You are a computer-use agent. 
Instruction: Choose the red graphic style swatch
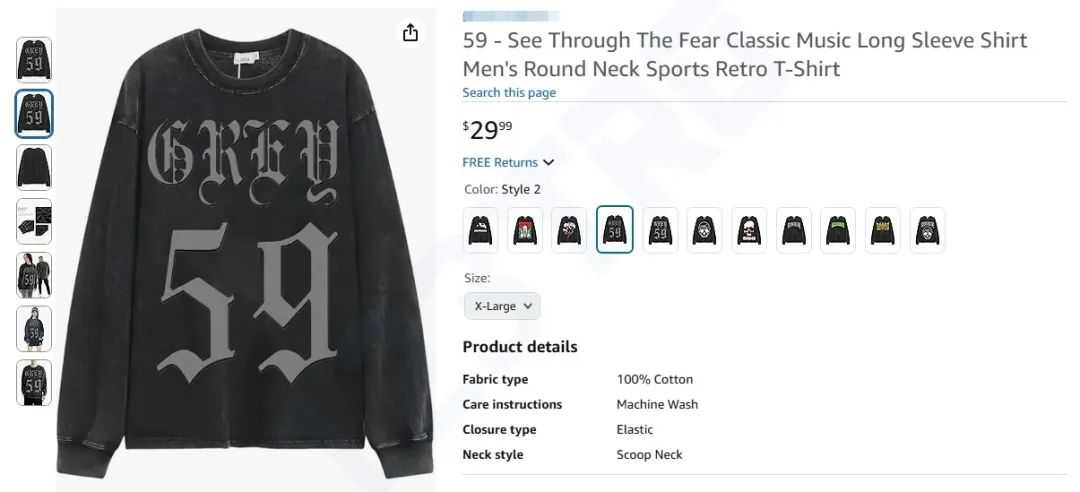525,230
